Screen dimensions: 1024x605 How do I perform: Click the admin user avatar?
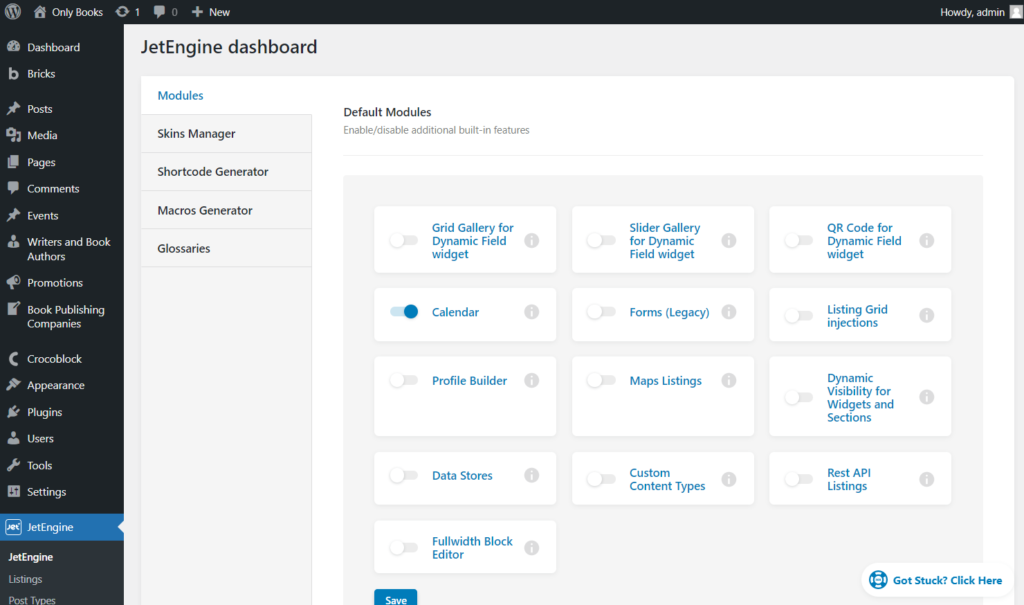tap(1016, 12)
